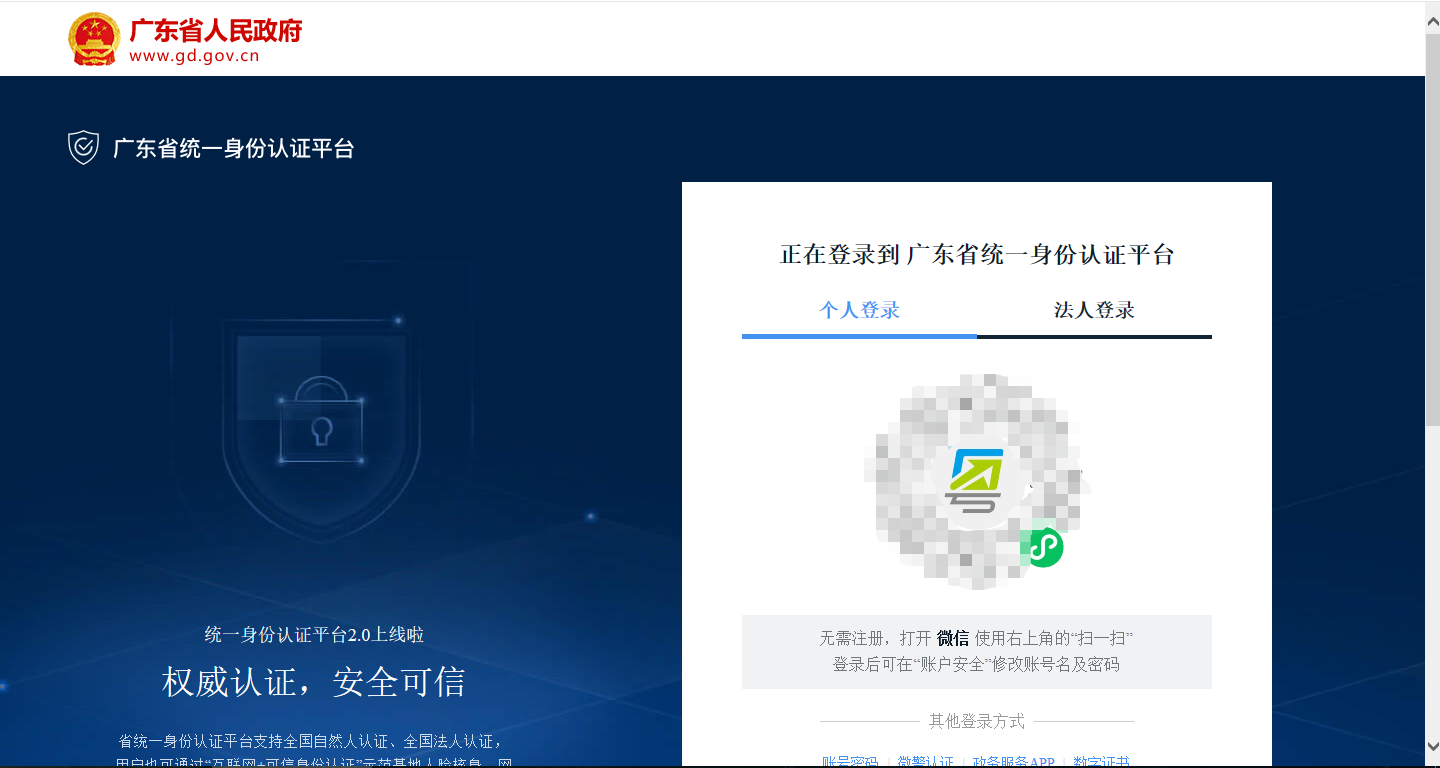Click the 广东省统一身份认证平台 platform title

coord(233,149)
